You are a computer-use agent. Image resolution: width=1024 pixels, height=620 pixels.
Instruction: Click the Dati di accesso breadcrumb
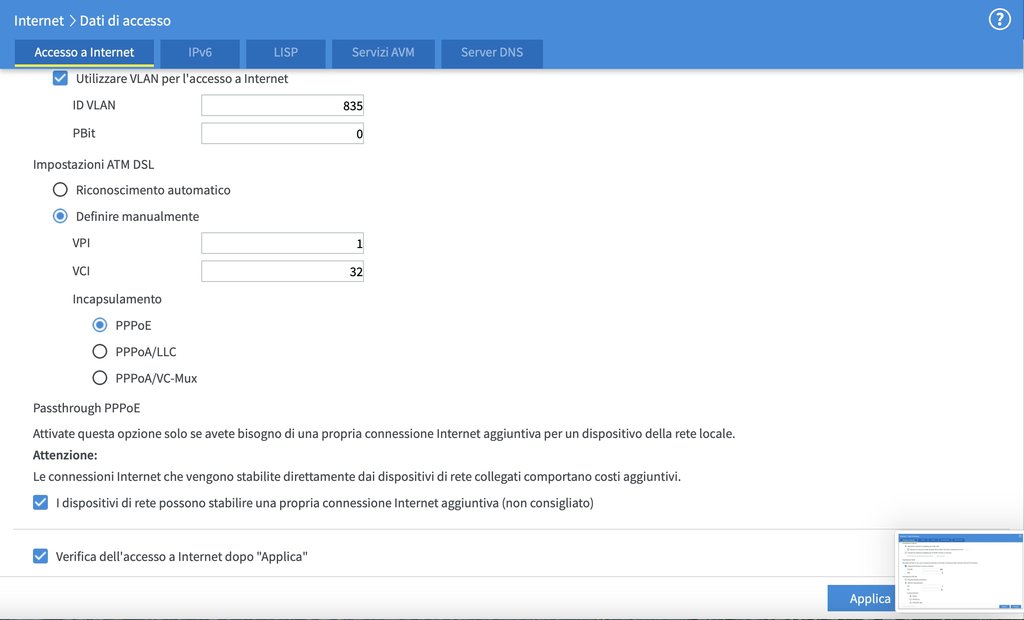click(x=125, y=20)
